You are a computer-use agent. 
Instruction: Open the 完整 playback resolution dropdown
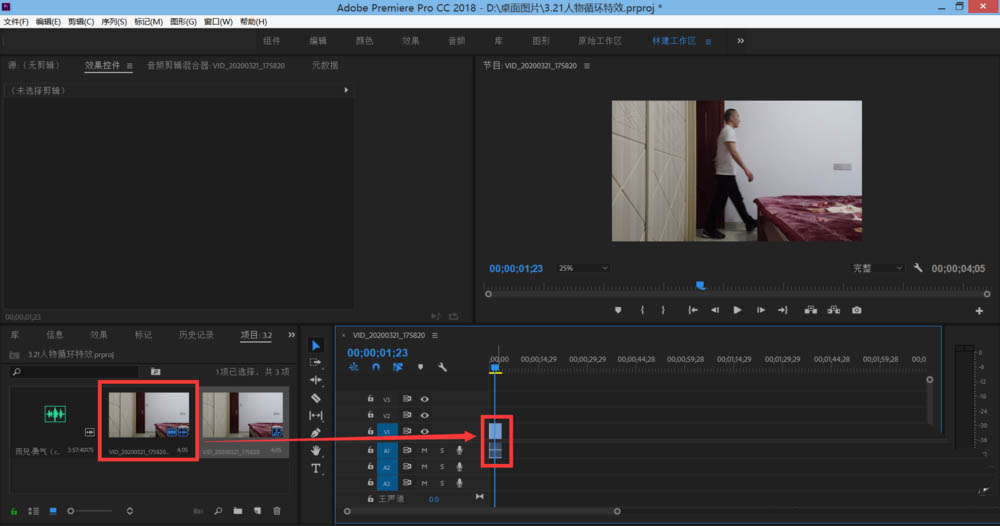[877, 268]
